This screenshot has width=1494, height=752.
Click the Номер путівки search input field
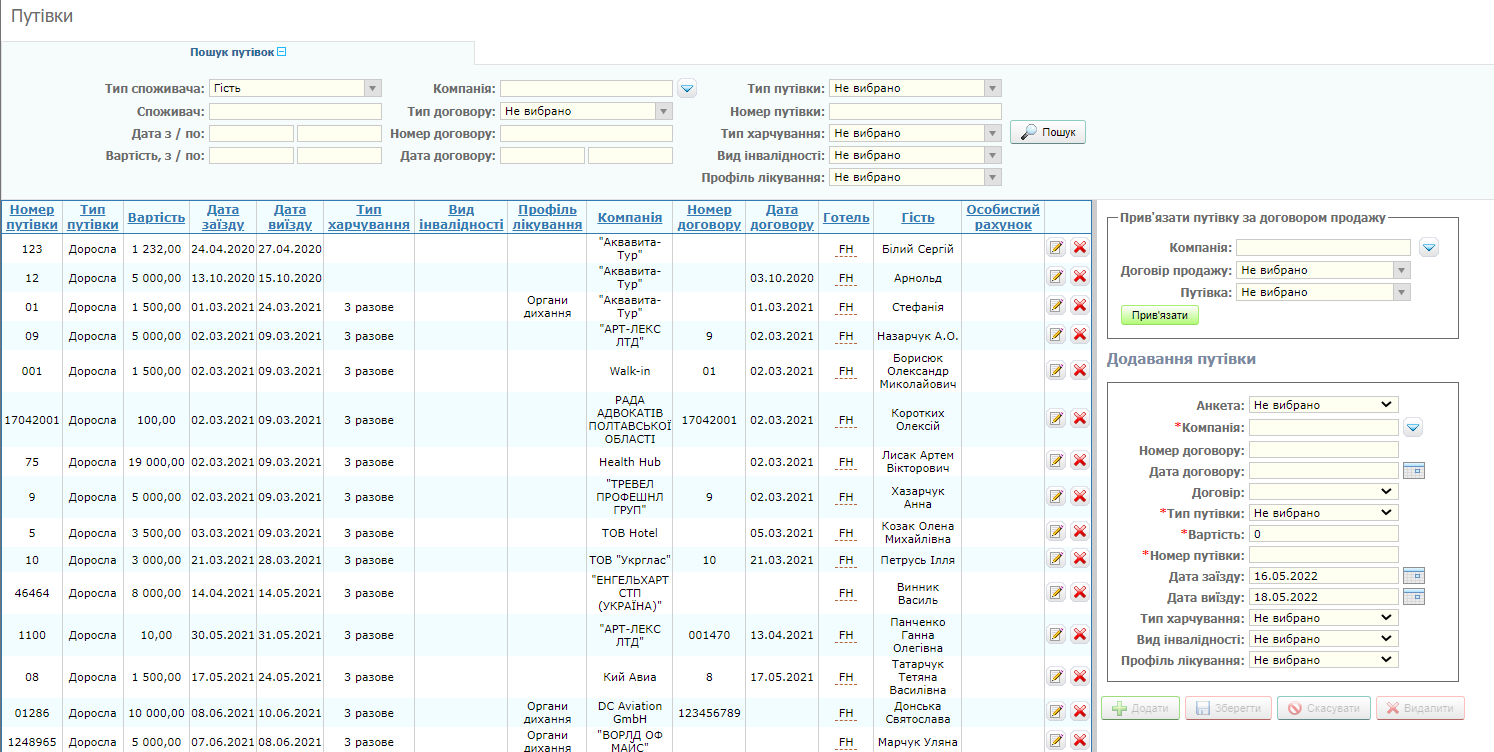[915, 111]
